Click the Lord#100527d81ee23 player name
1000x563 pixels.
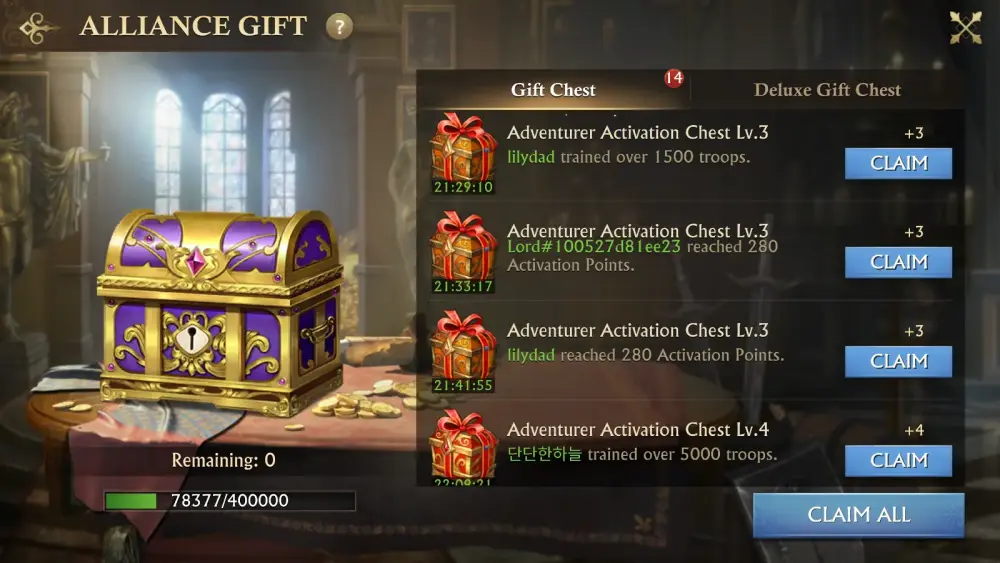(594, 247)
